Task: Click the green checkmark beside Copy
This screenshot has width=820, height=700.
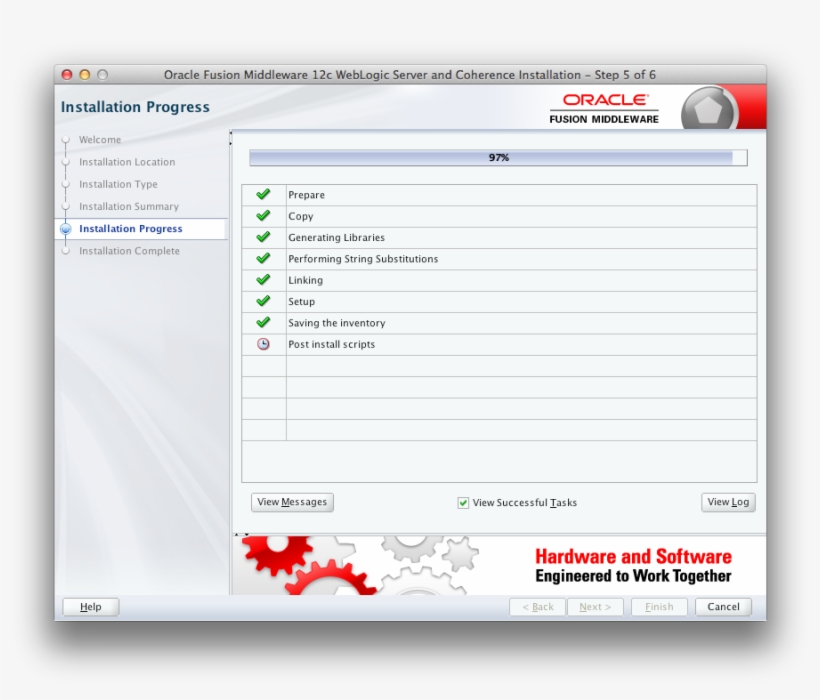Action: pos(263,216)
